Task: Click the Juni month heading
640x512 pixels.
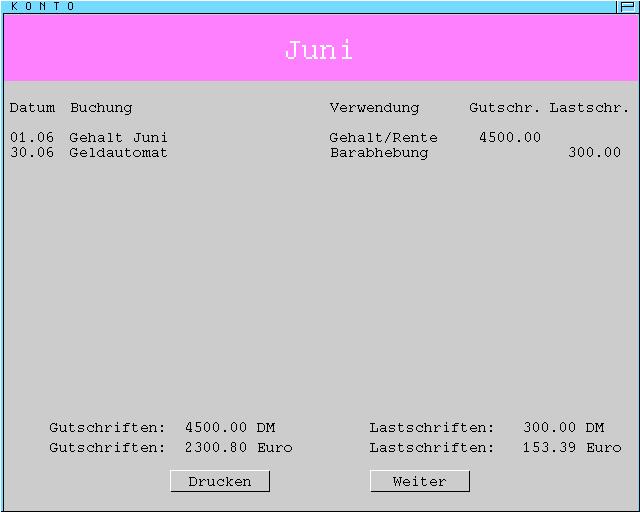Action: (x=319, y=50)
